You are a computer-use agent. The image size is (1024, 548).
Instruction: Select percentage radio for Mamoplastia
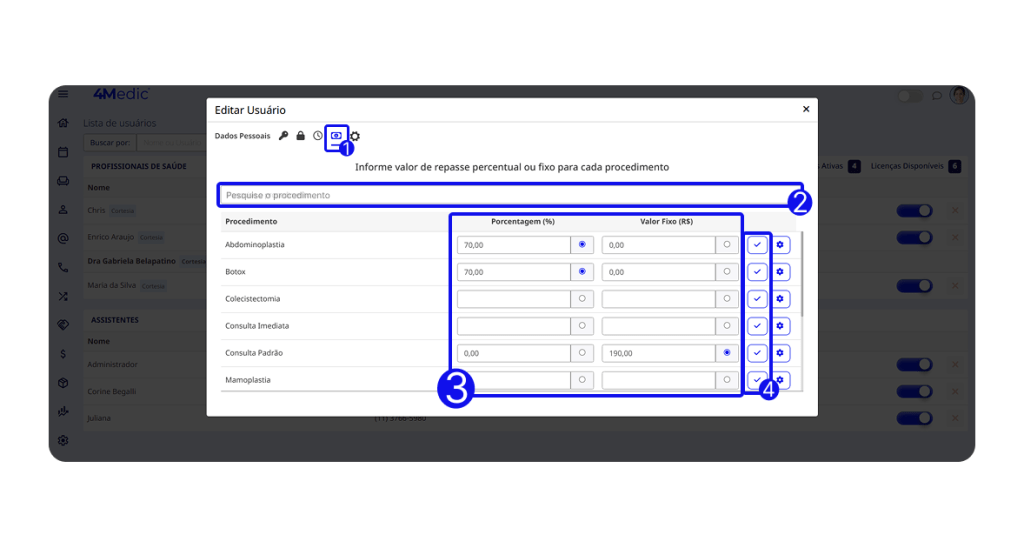(x=582, y=379)
